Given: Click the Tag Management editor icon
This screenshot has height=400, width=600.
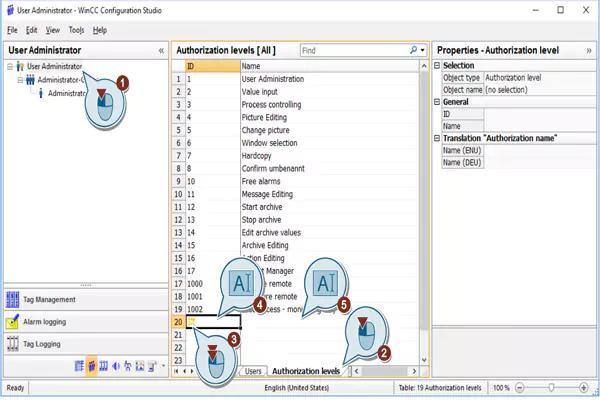Looking at the screenshot, I should [12, 300].
